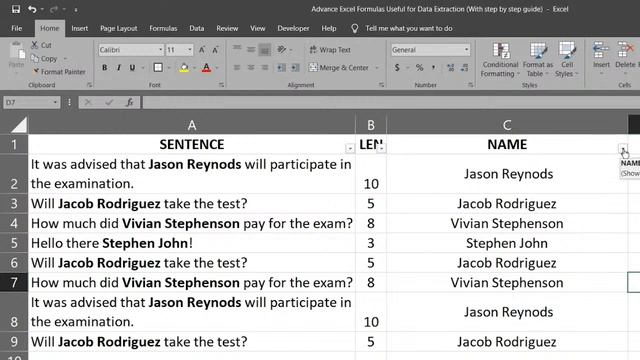The height and width of the screenshot is (360, 640).
Task: Click Increase Font Size icon
Action: pos(202,50)
